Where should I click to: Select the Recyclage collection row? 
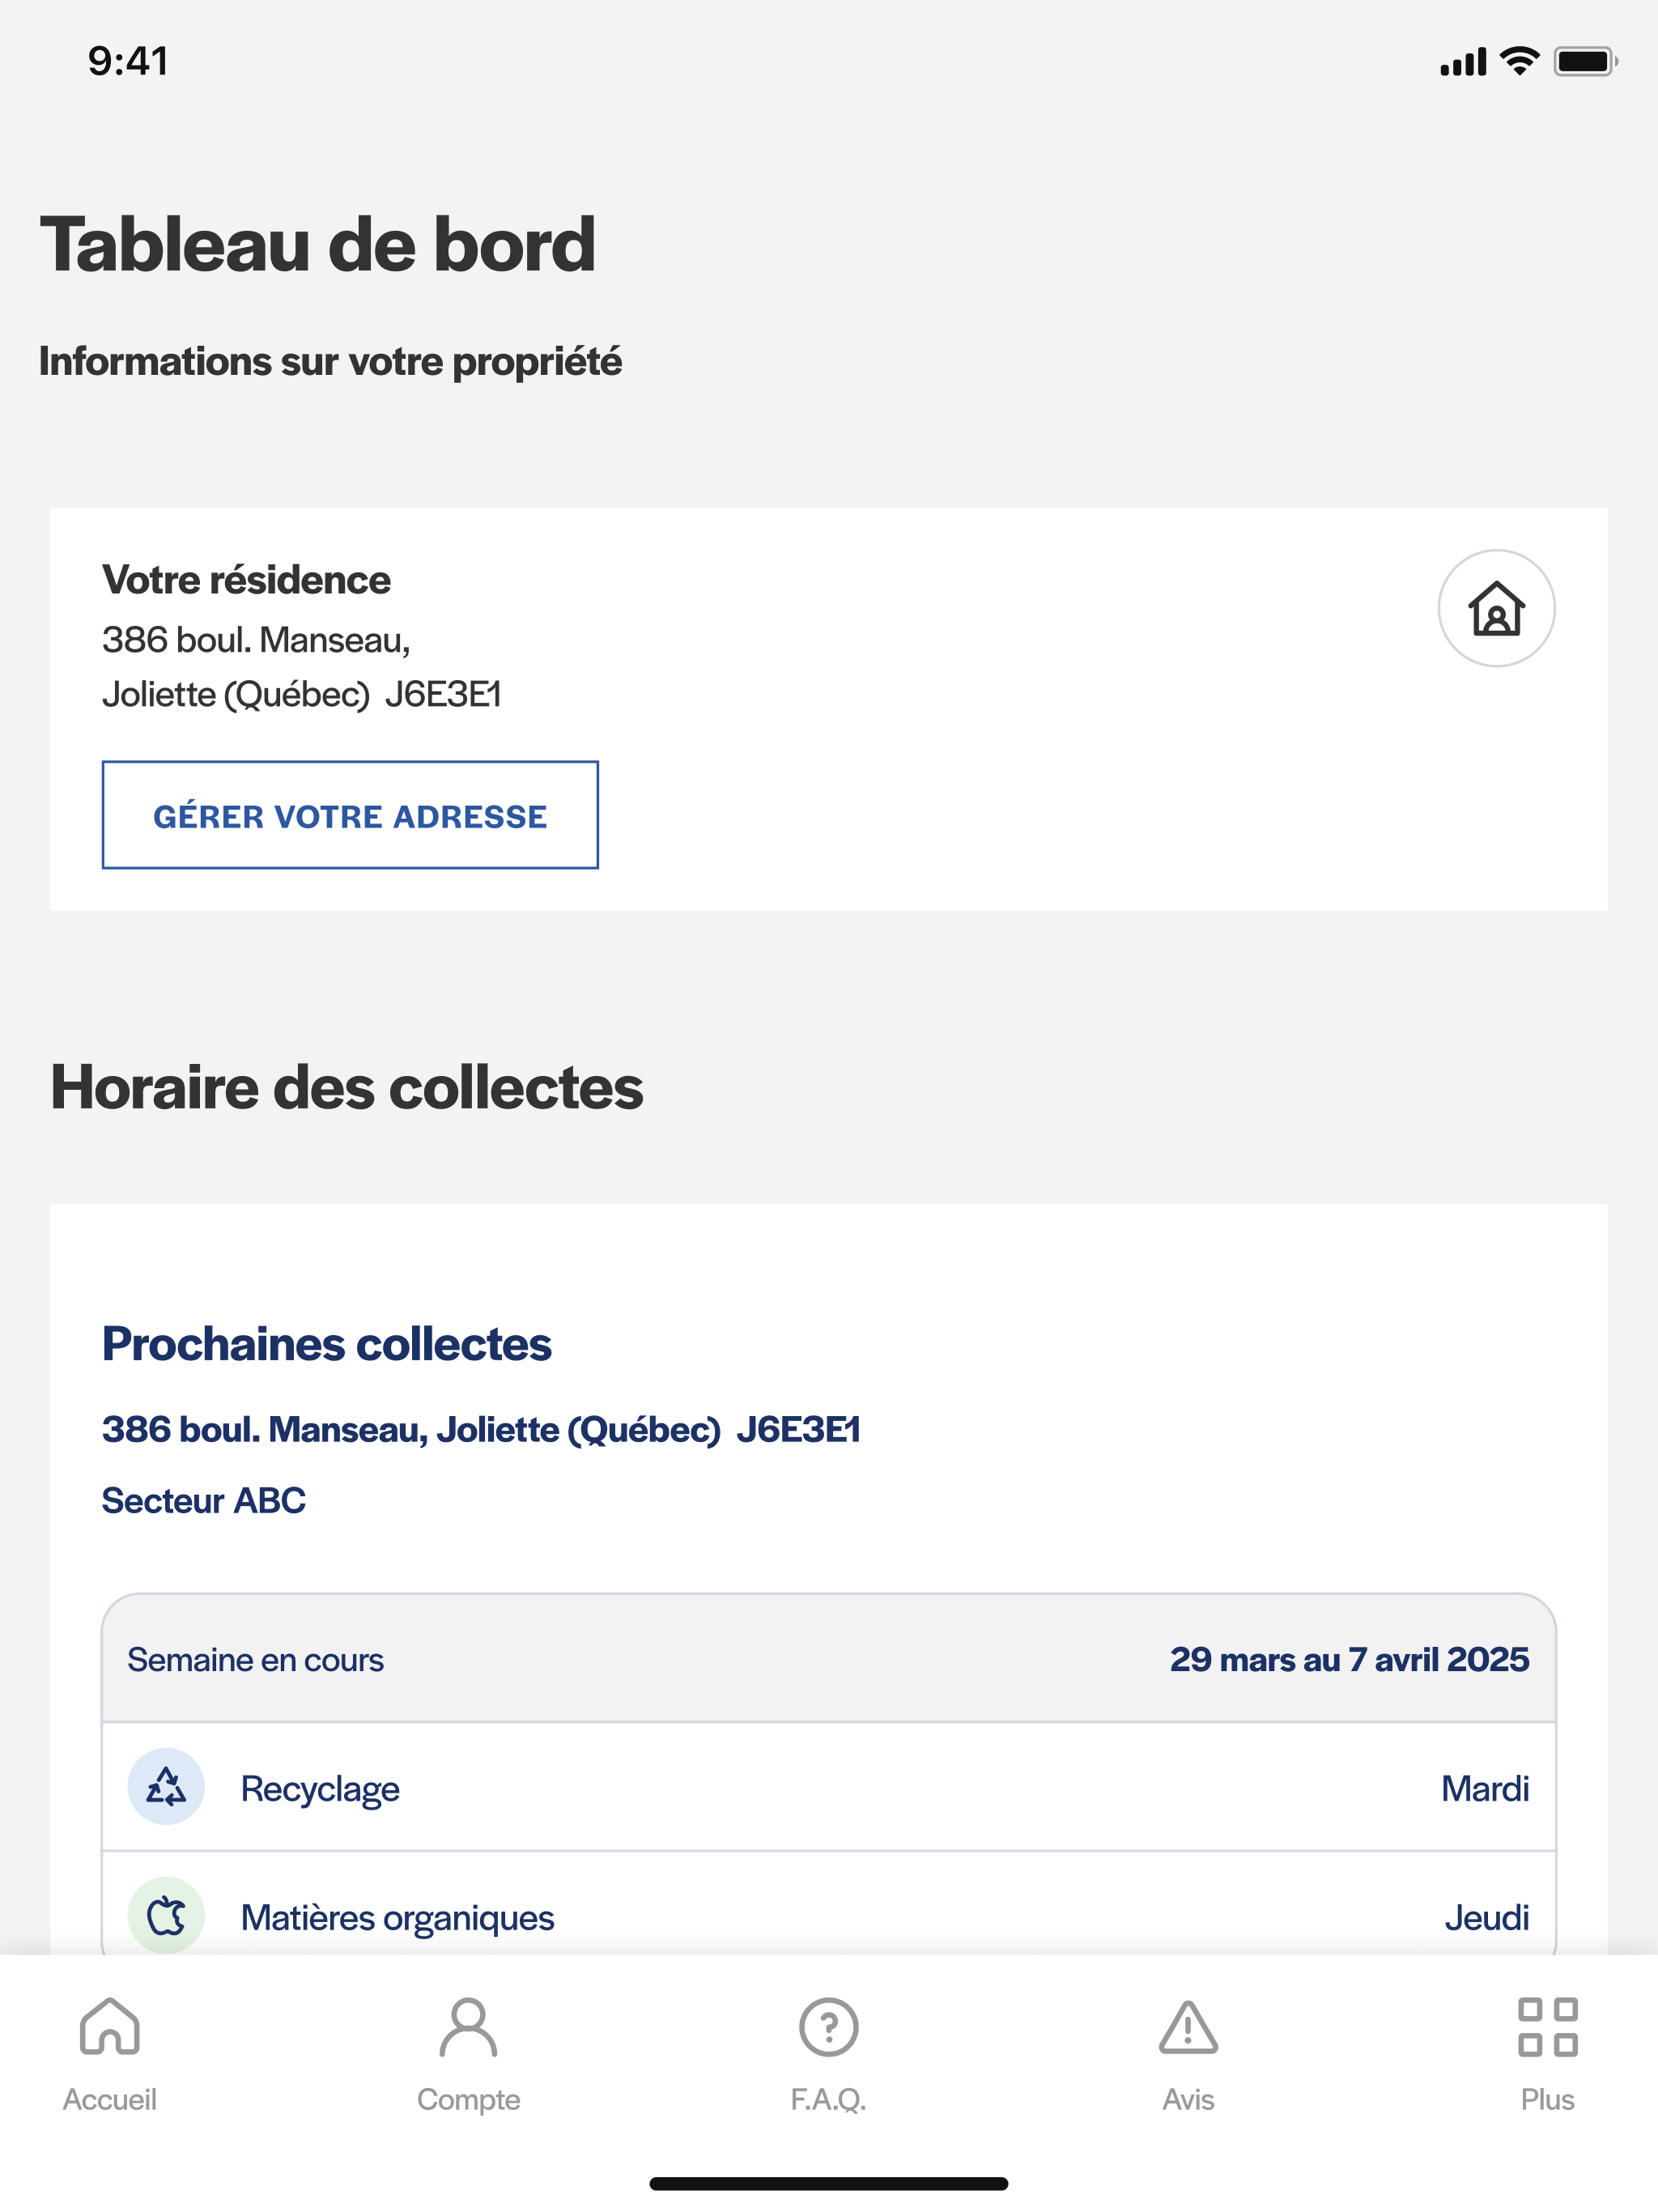pyautogui.click(x=829, y=1787)
